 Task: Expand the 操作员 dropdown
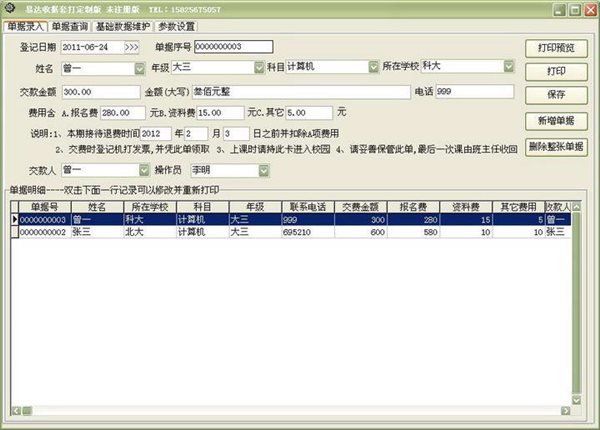[264, 171]
